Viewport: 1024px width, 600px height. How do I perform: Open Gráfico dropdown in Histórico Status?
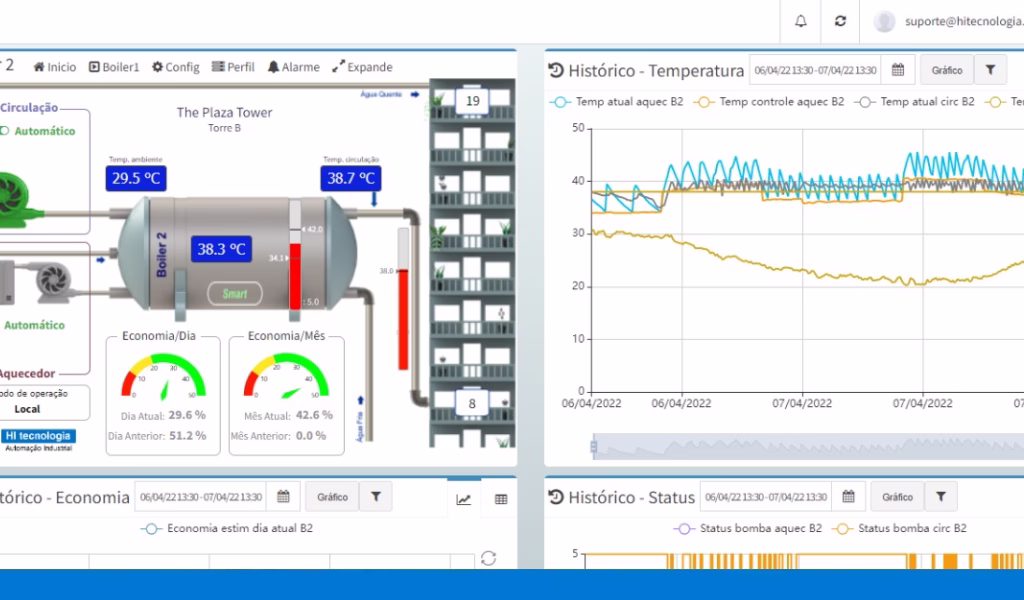pyautogui.click(x=897, y=497)
